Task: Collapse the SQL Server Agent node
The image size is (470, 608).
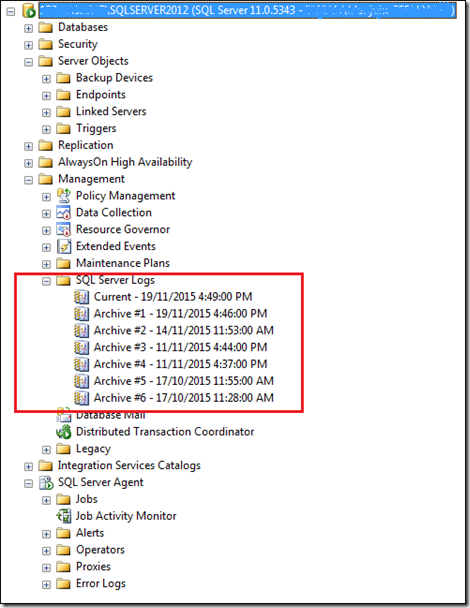Action: coord(28,484)
